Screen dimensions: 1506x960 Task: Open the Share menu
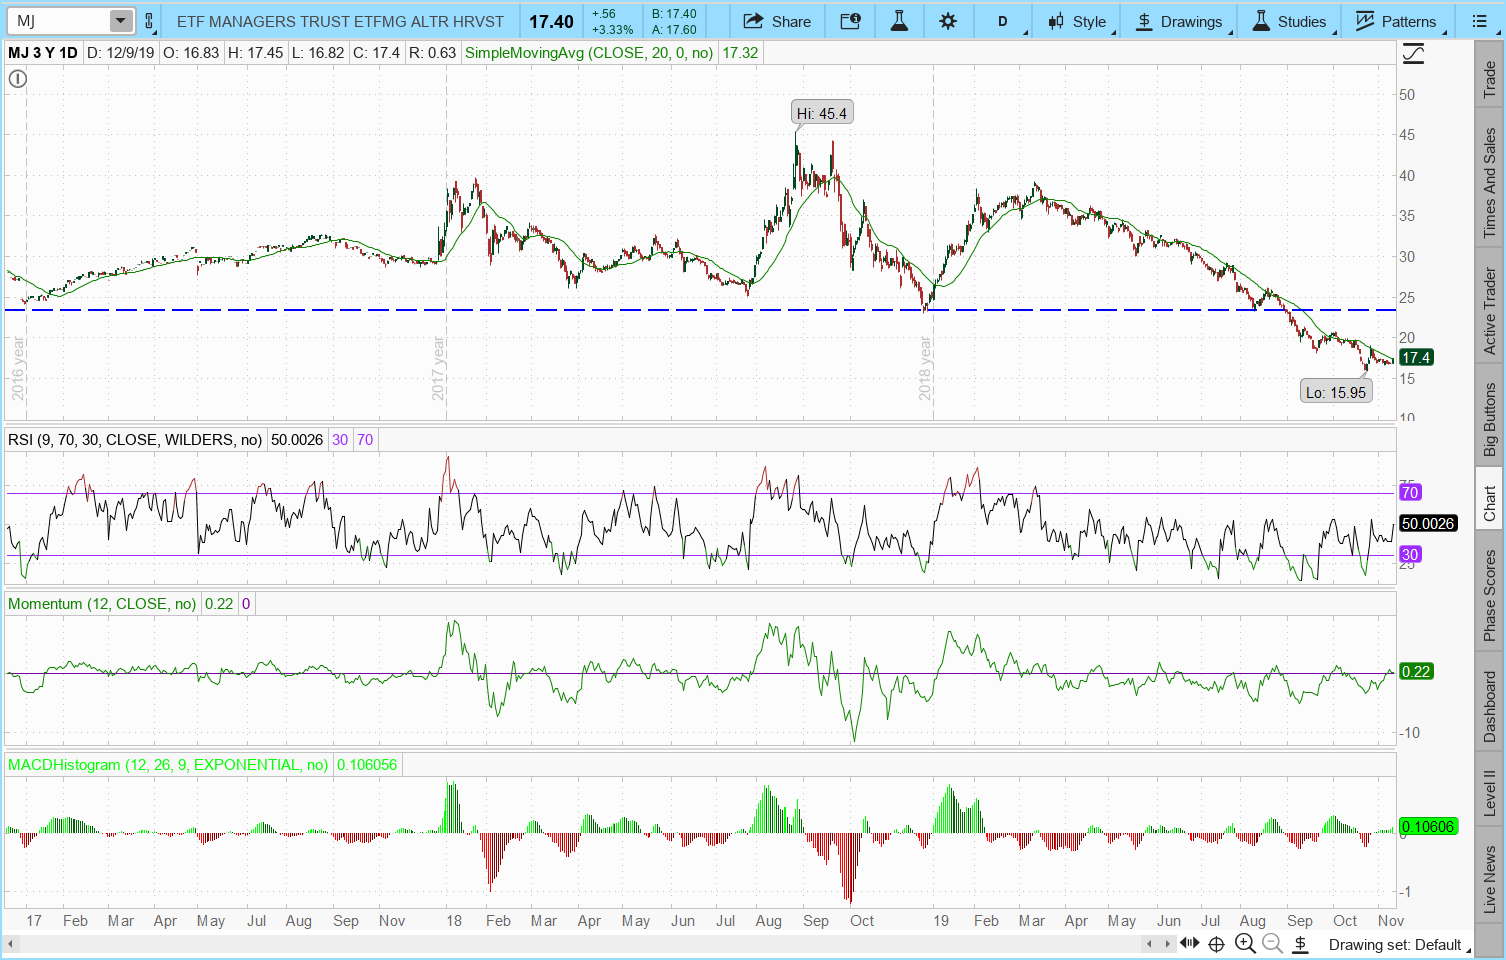(x=777, y=21)
